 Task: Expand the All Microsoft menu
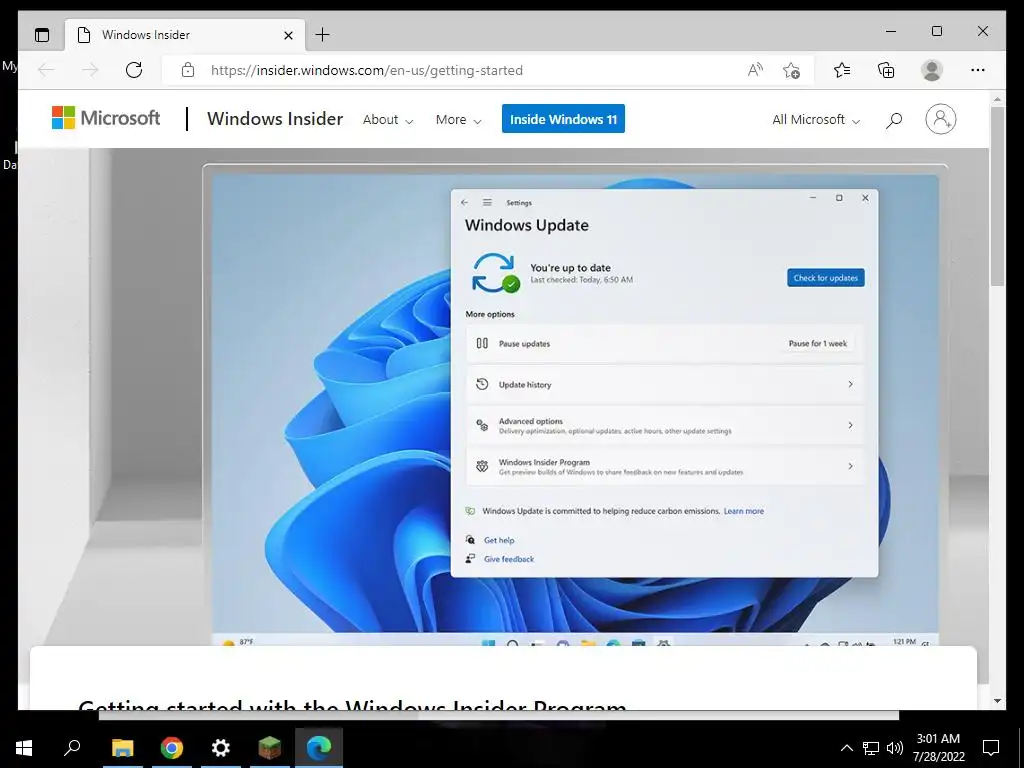tap(816, 120)
